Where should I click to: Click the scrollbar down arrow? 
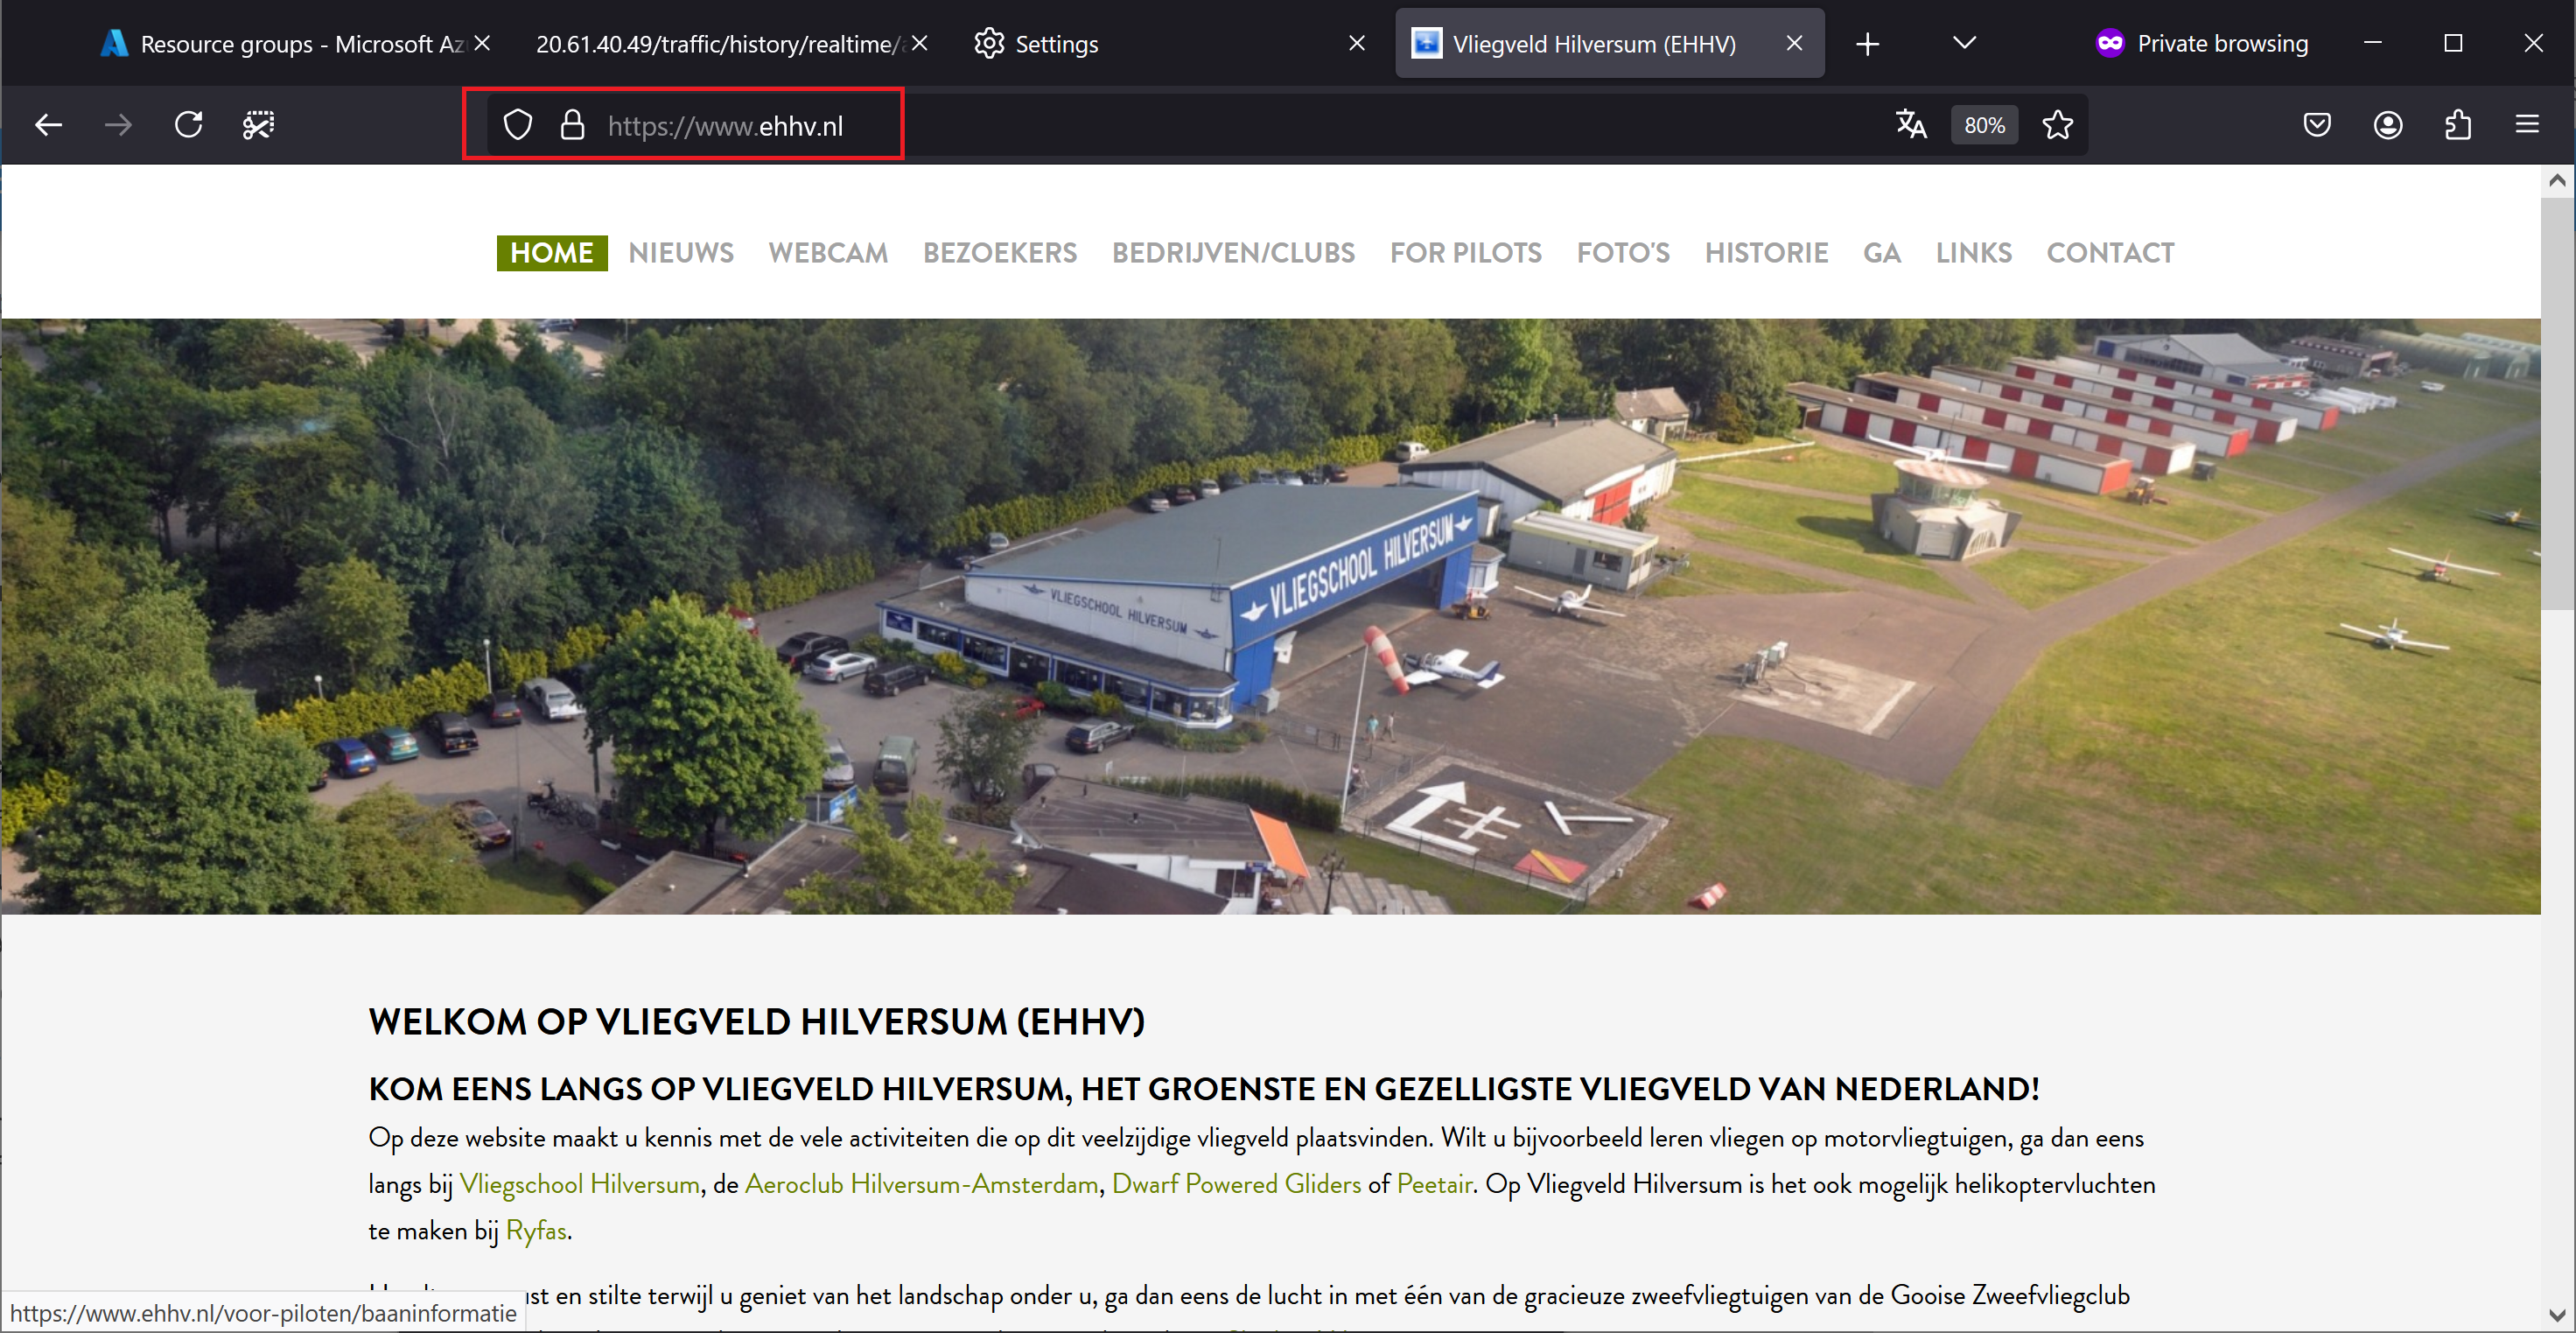point(2557,1315)
